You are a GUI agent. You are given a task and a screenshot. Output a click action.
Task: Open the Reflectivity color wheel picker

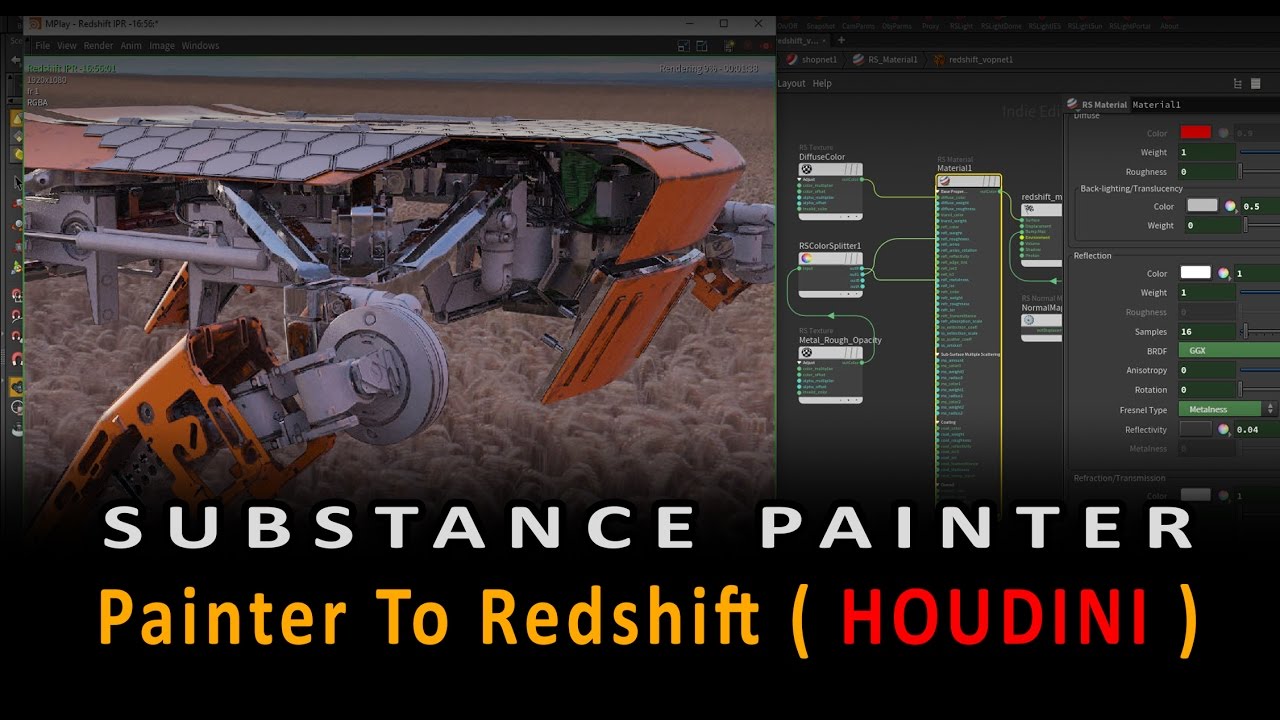tap(1223, 429)
